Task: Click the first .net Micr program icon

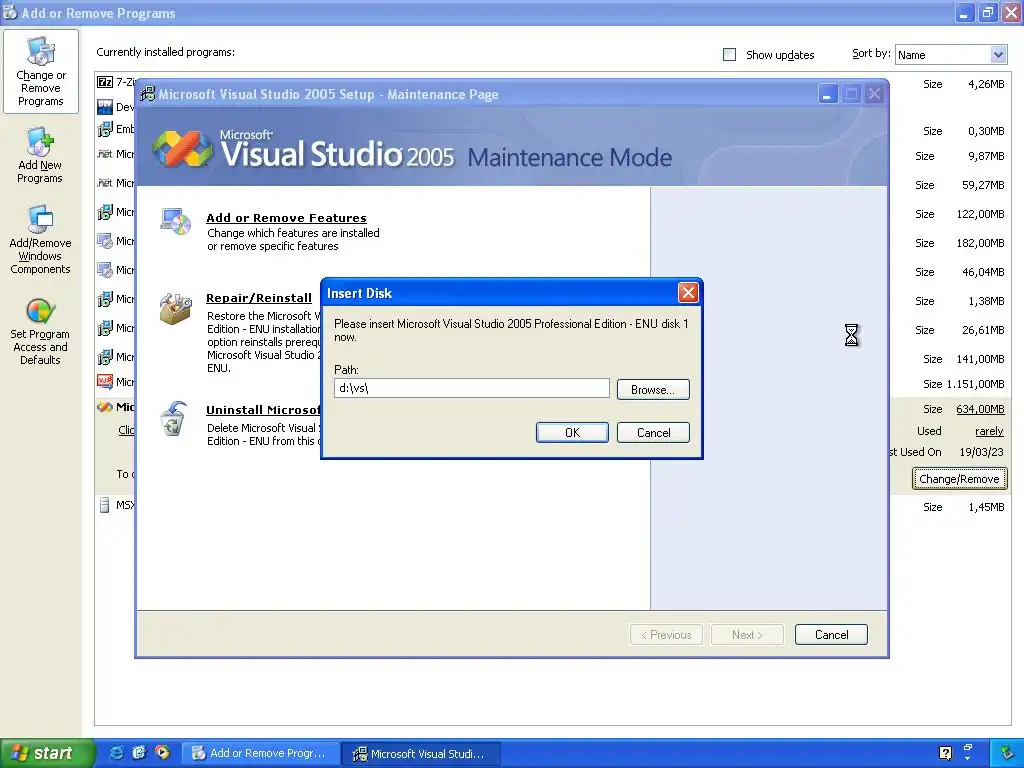Action: click(x=104, y=154)
